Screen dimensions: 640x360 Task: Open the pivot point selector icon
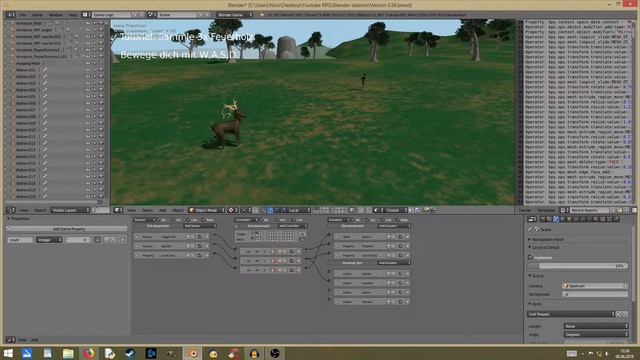246,210
